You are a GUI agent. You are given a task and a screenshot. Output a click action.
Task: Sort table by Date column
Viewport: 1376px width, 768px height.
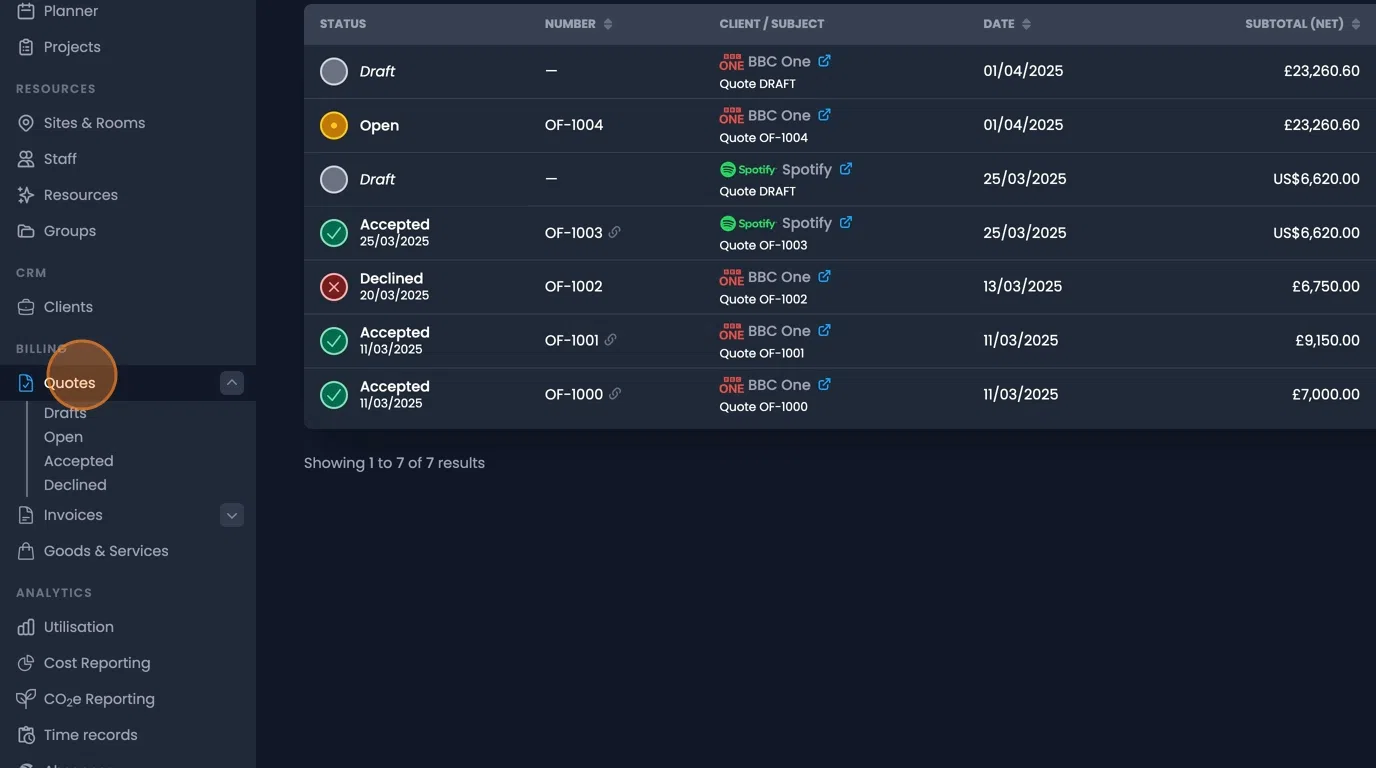click(1026, 24)
